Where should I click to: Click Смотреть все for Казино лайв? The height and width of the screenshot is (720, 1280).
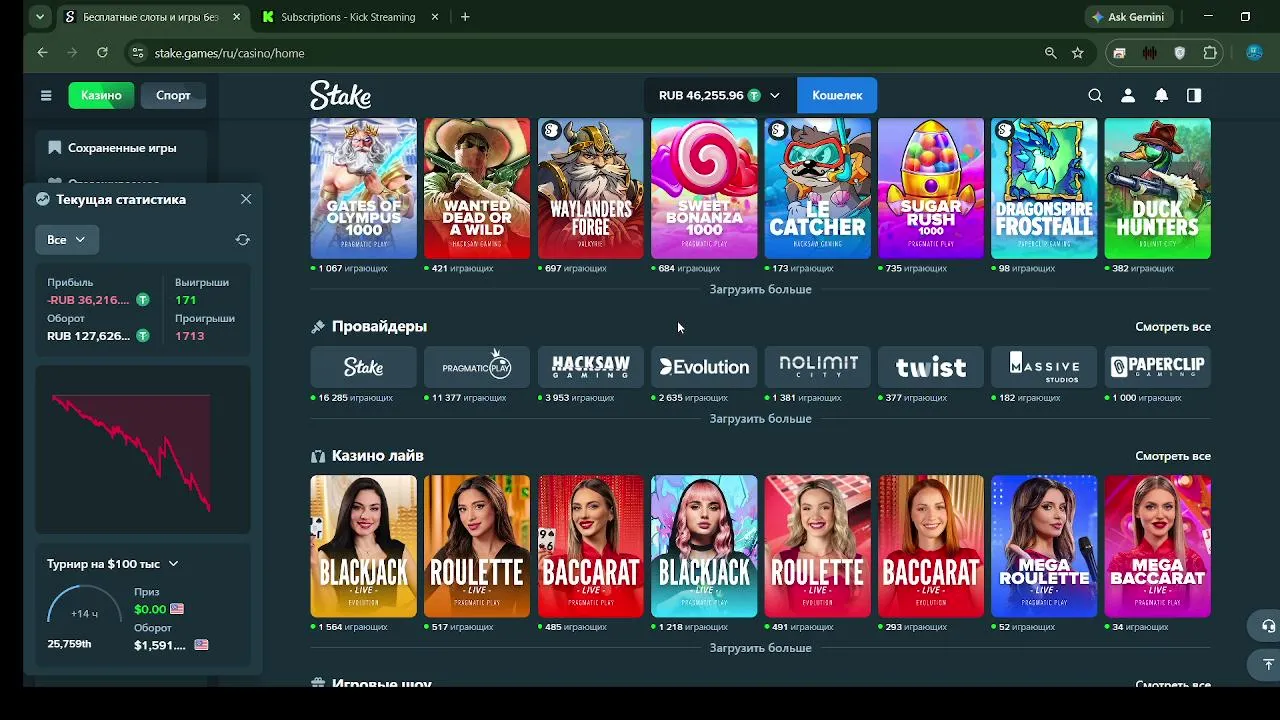[1173, 456]
